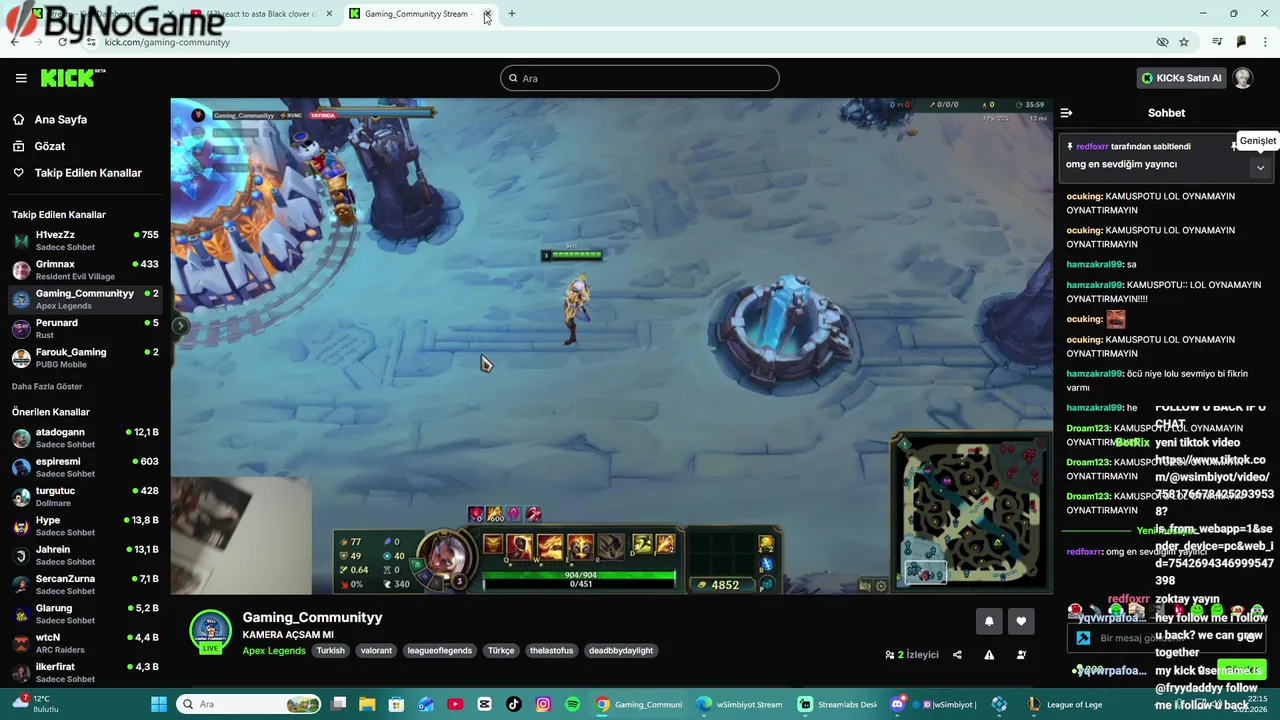
Task: Open Takip Edilen Kanallar
Action: [x=88, y=173]
